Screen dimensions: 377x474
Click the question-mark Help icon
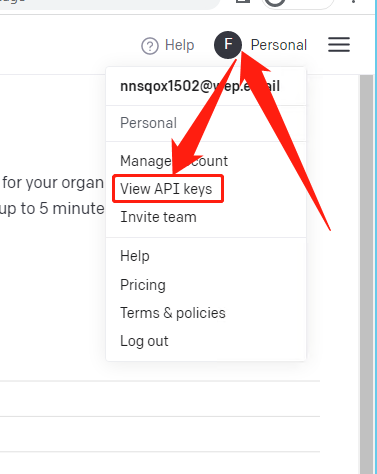150,46
